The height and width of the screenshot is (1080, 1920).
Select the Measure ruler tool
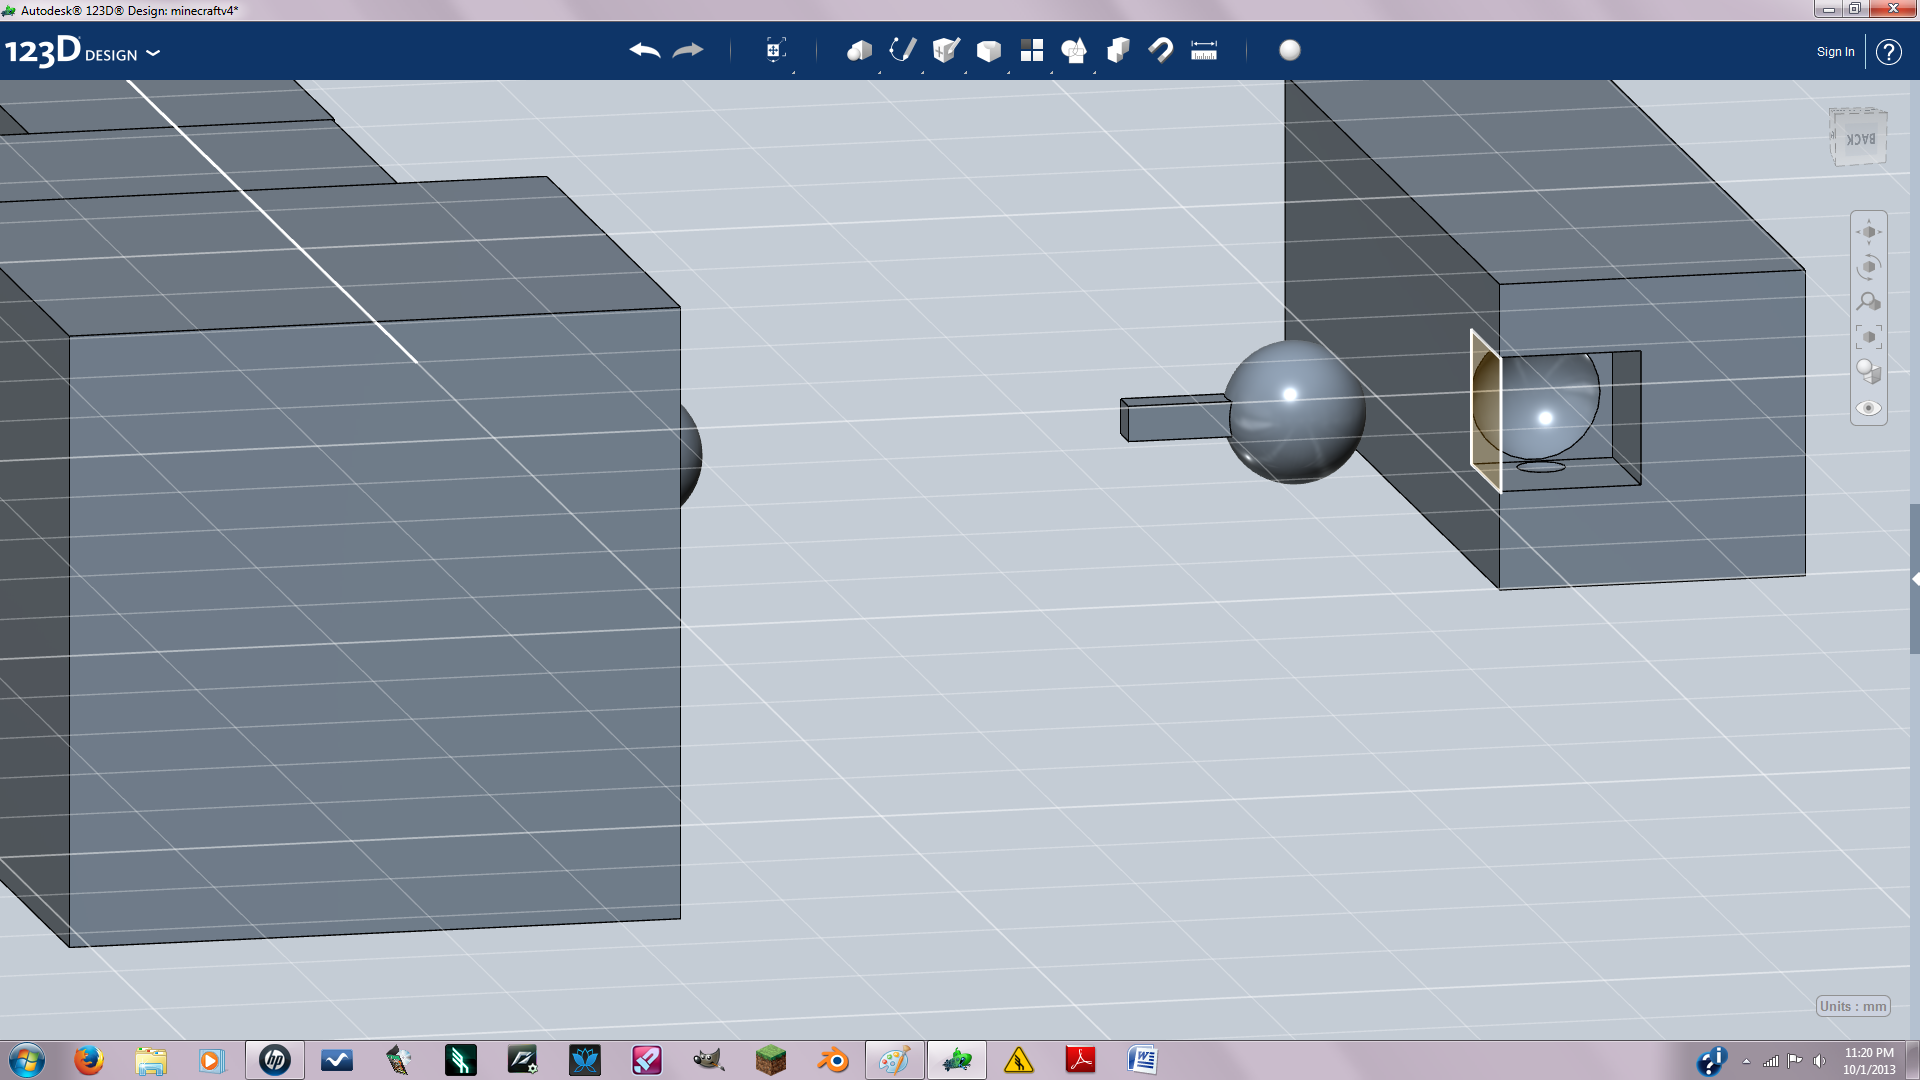tap(1204, 50)
